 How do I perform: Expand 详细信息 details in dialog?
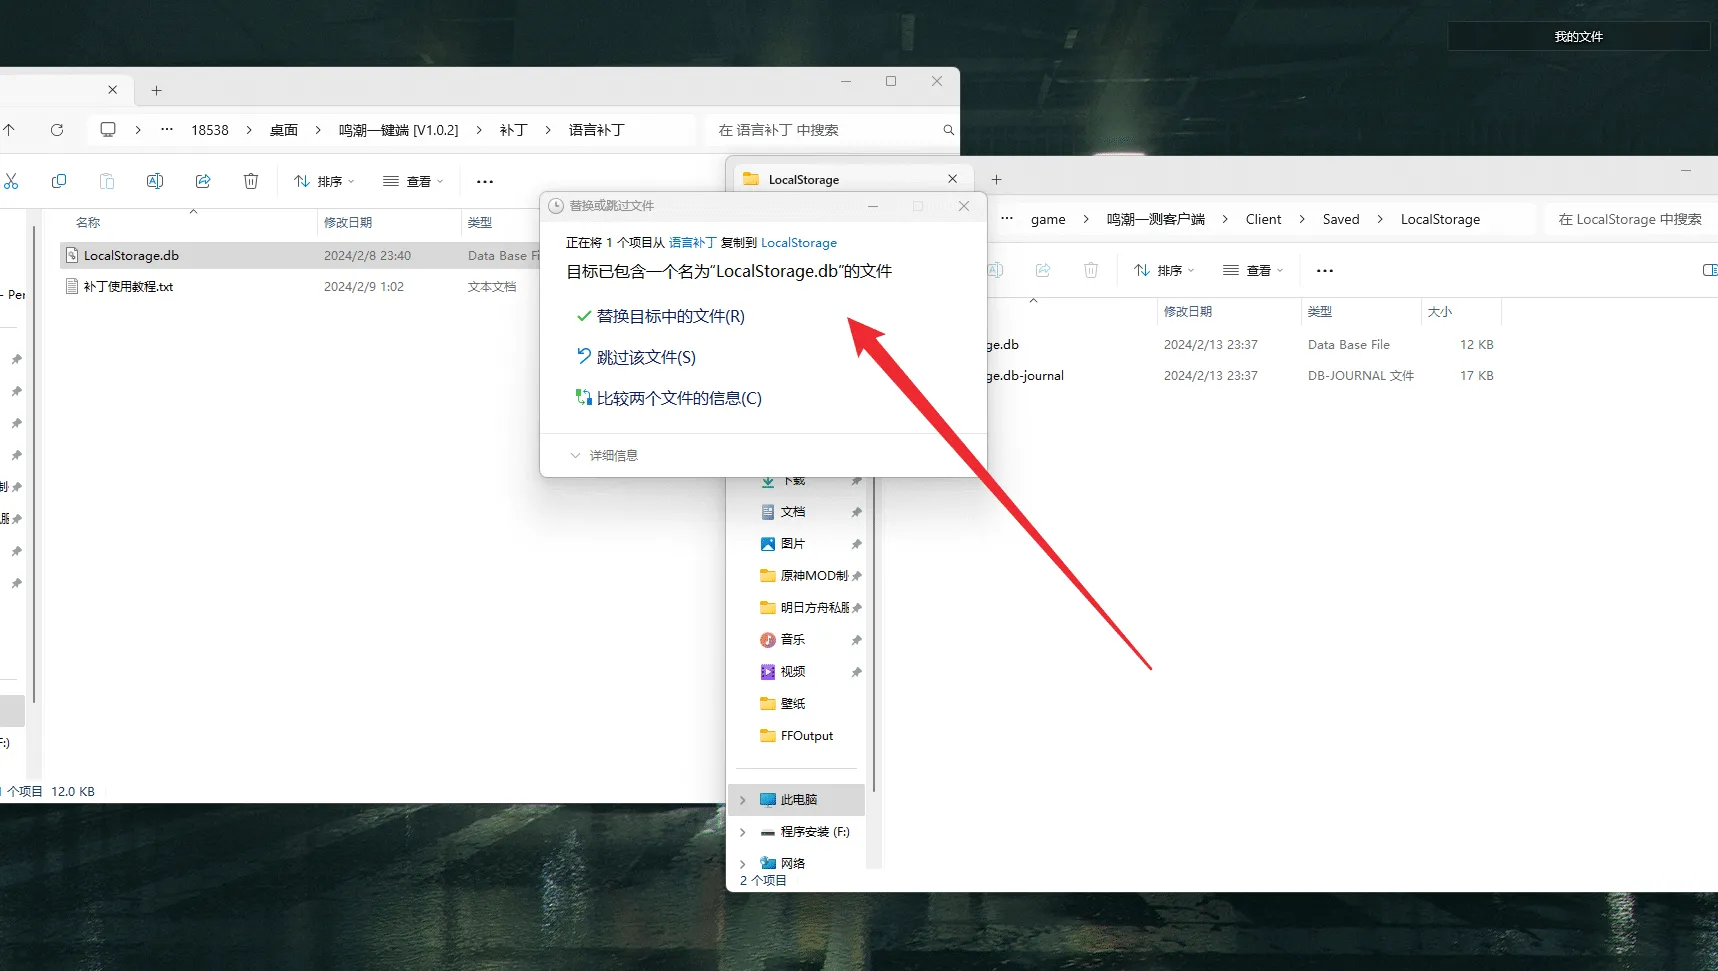click(x=604, y=455)
